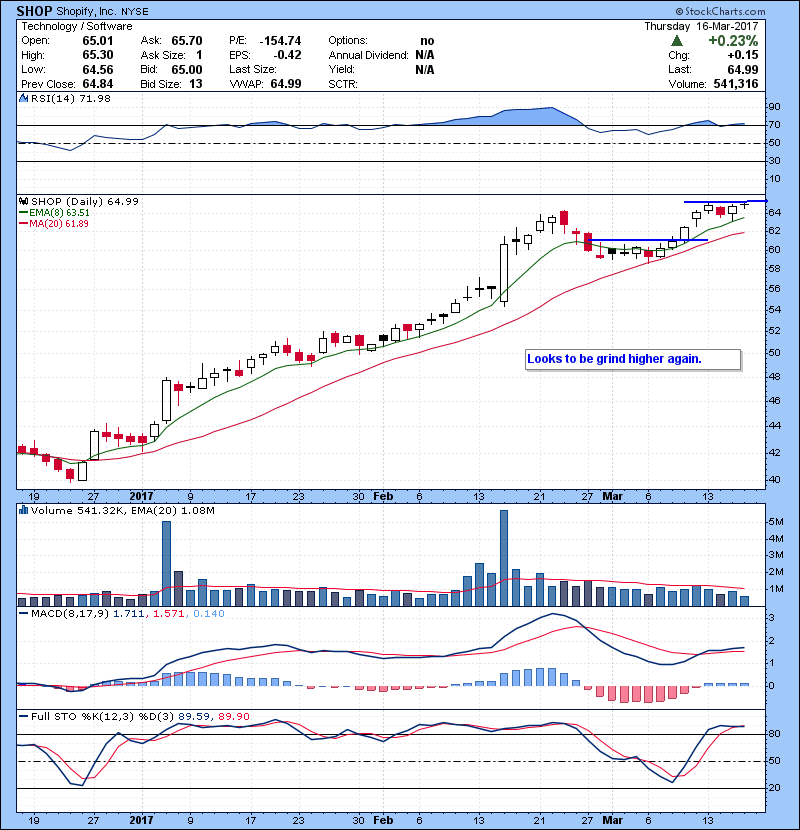Click the Volume panel legend icon
This screenshot has height=830, width=800.
[x=24, y=510]
